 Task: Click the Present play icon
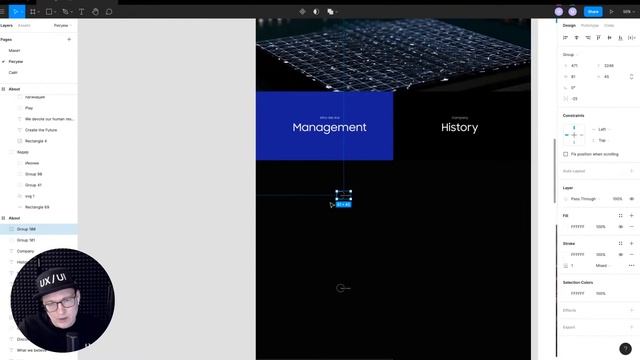coord(611,12)
